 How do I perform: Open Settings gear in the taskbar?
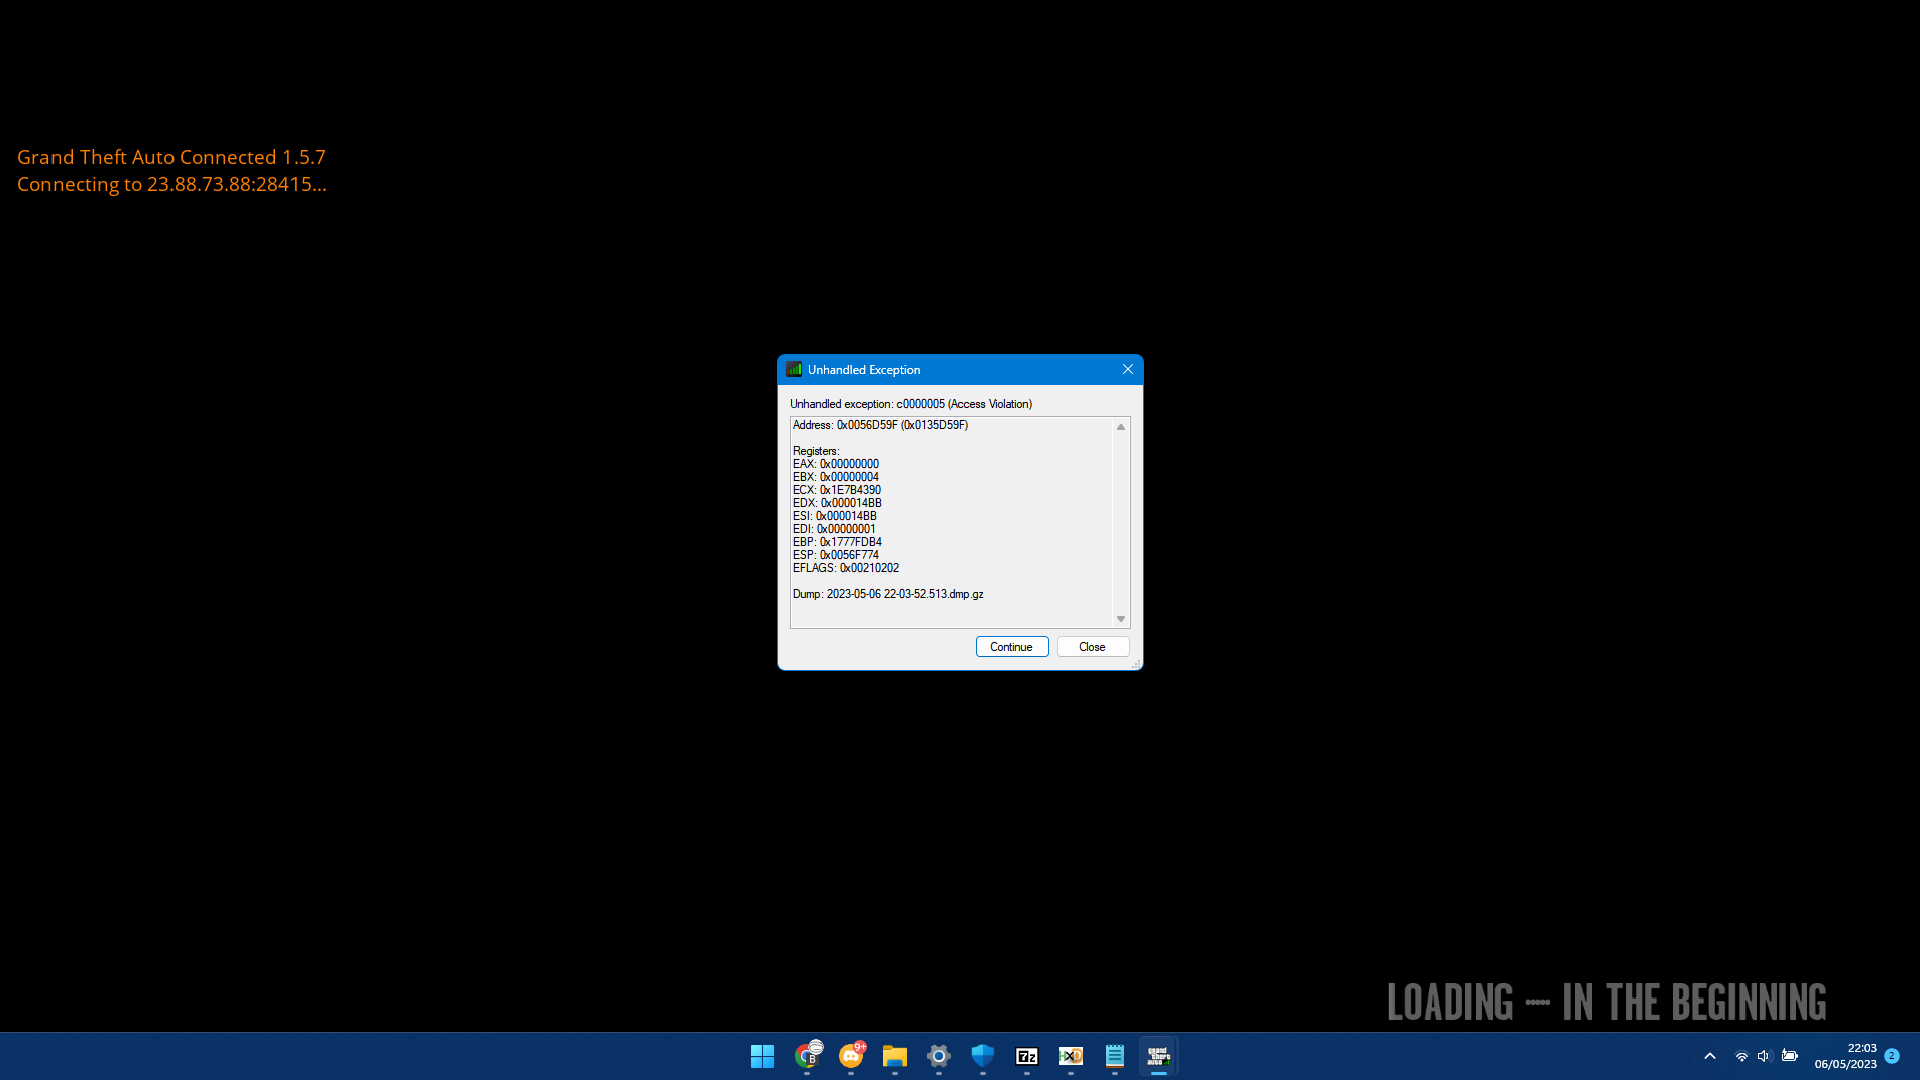tap(939, 1056)
